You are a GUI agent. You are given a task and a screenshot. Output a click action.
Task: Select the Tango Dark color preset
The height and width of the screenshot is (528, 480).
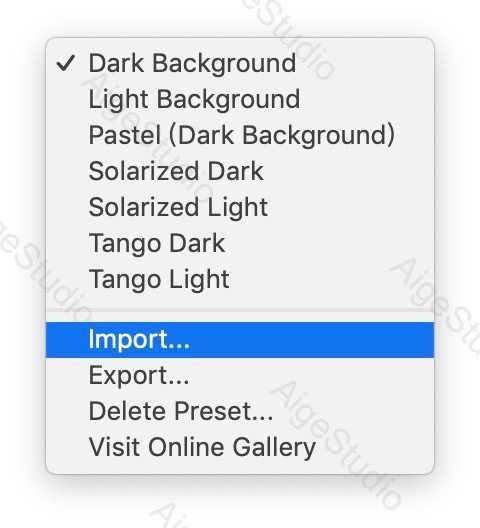(x=240, y=243)
